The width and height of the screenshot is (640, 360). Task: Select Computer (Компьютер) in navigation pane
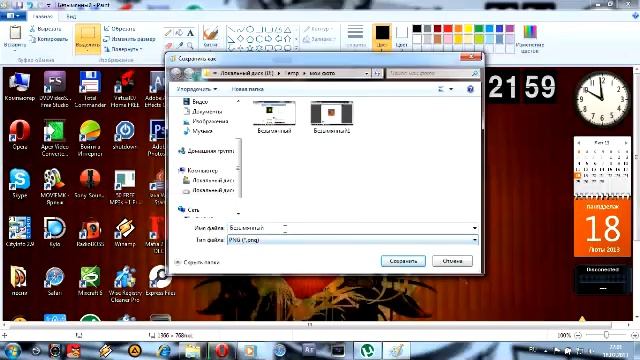tap(202, 170)
